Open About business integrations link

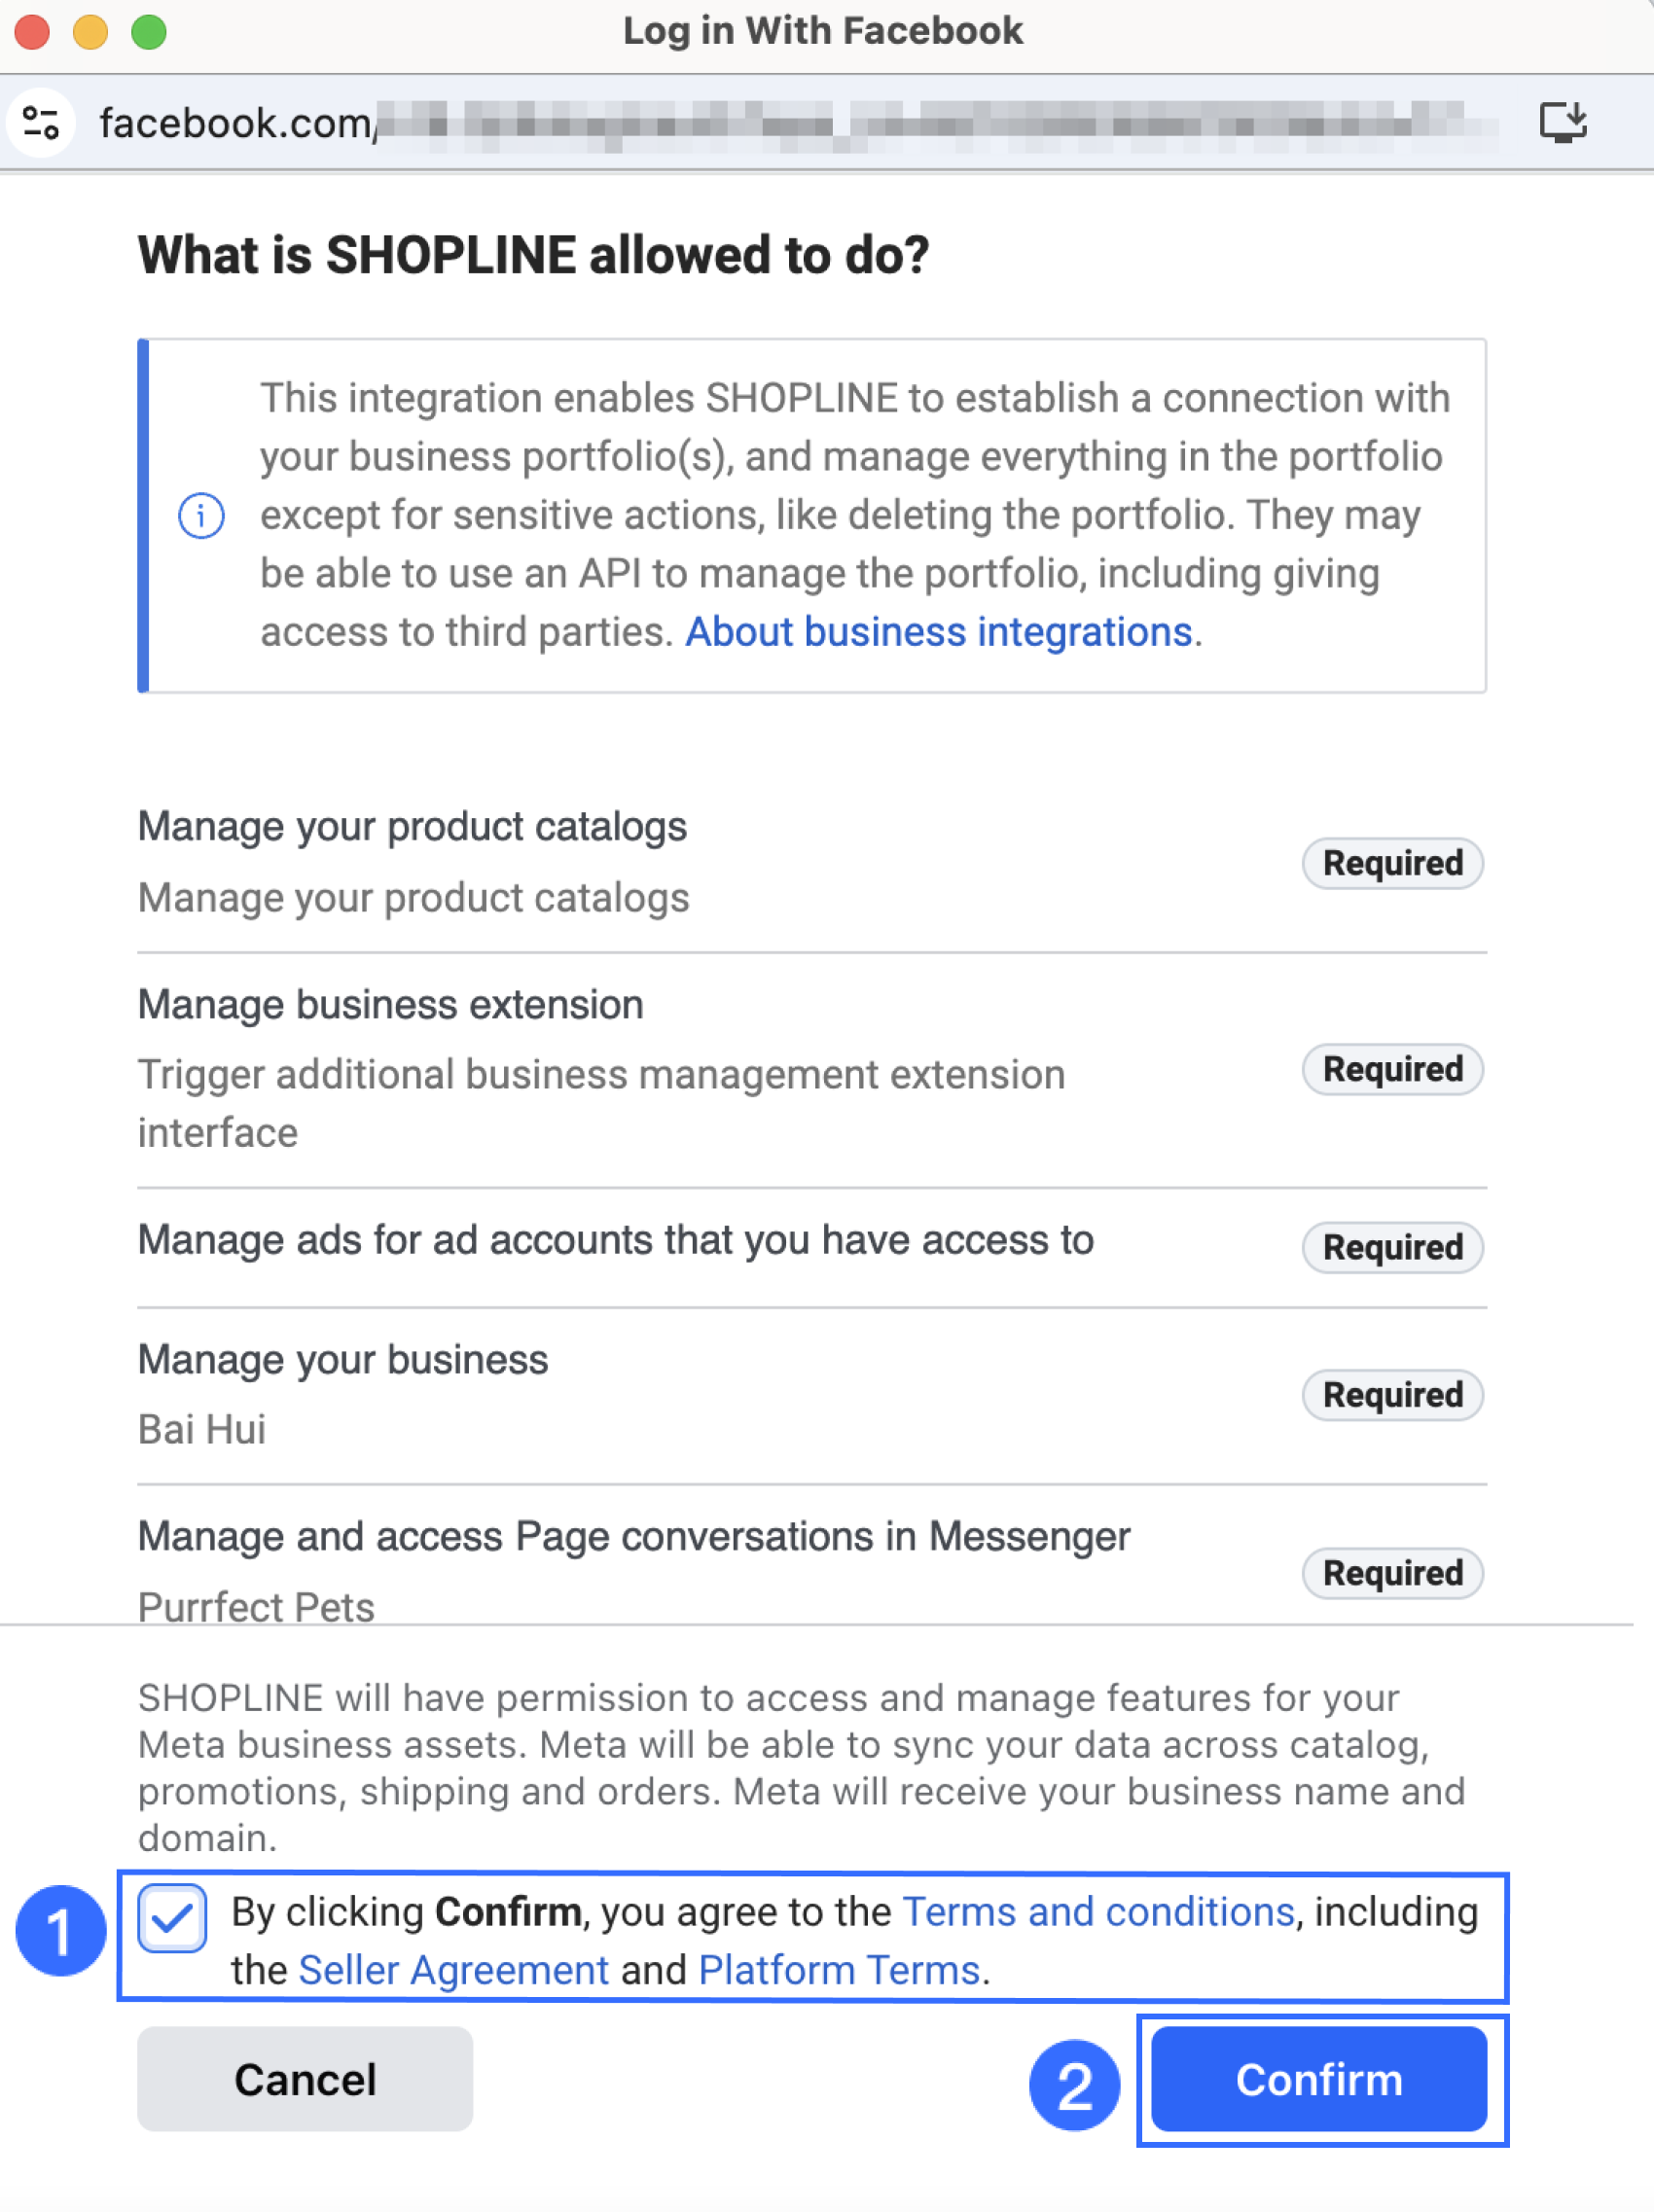pyautogui.click(x=938, y=632)
